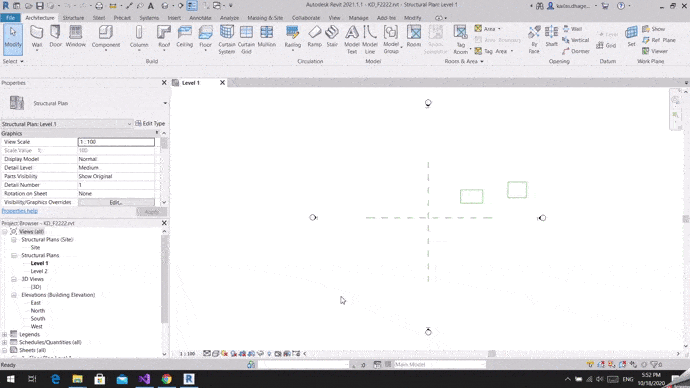Open the File menu tab
Image resolution: width=690 pixels, height=388 pixels.
11,18
